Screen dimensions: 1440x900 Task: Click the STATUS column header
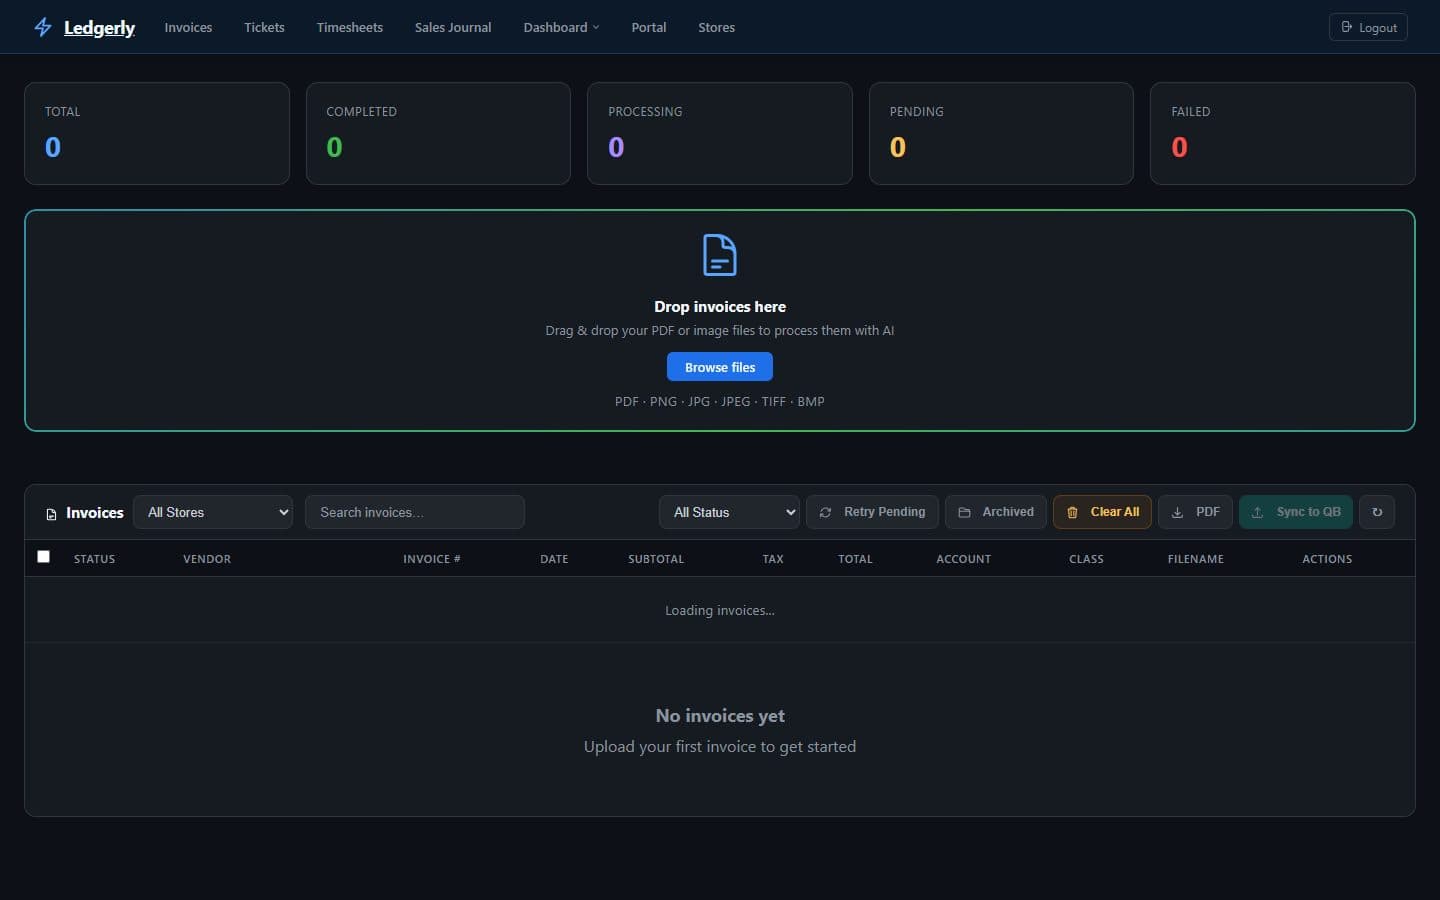click(94, 559)
